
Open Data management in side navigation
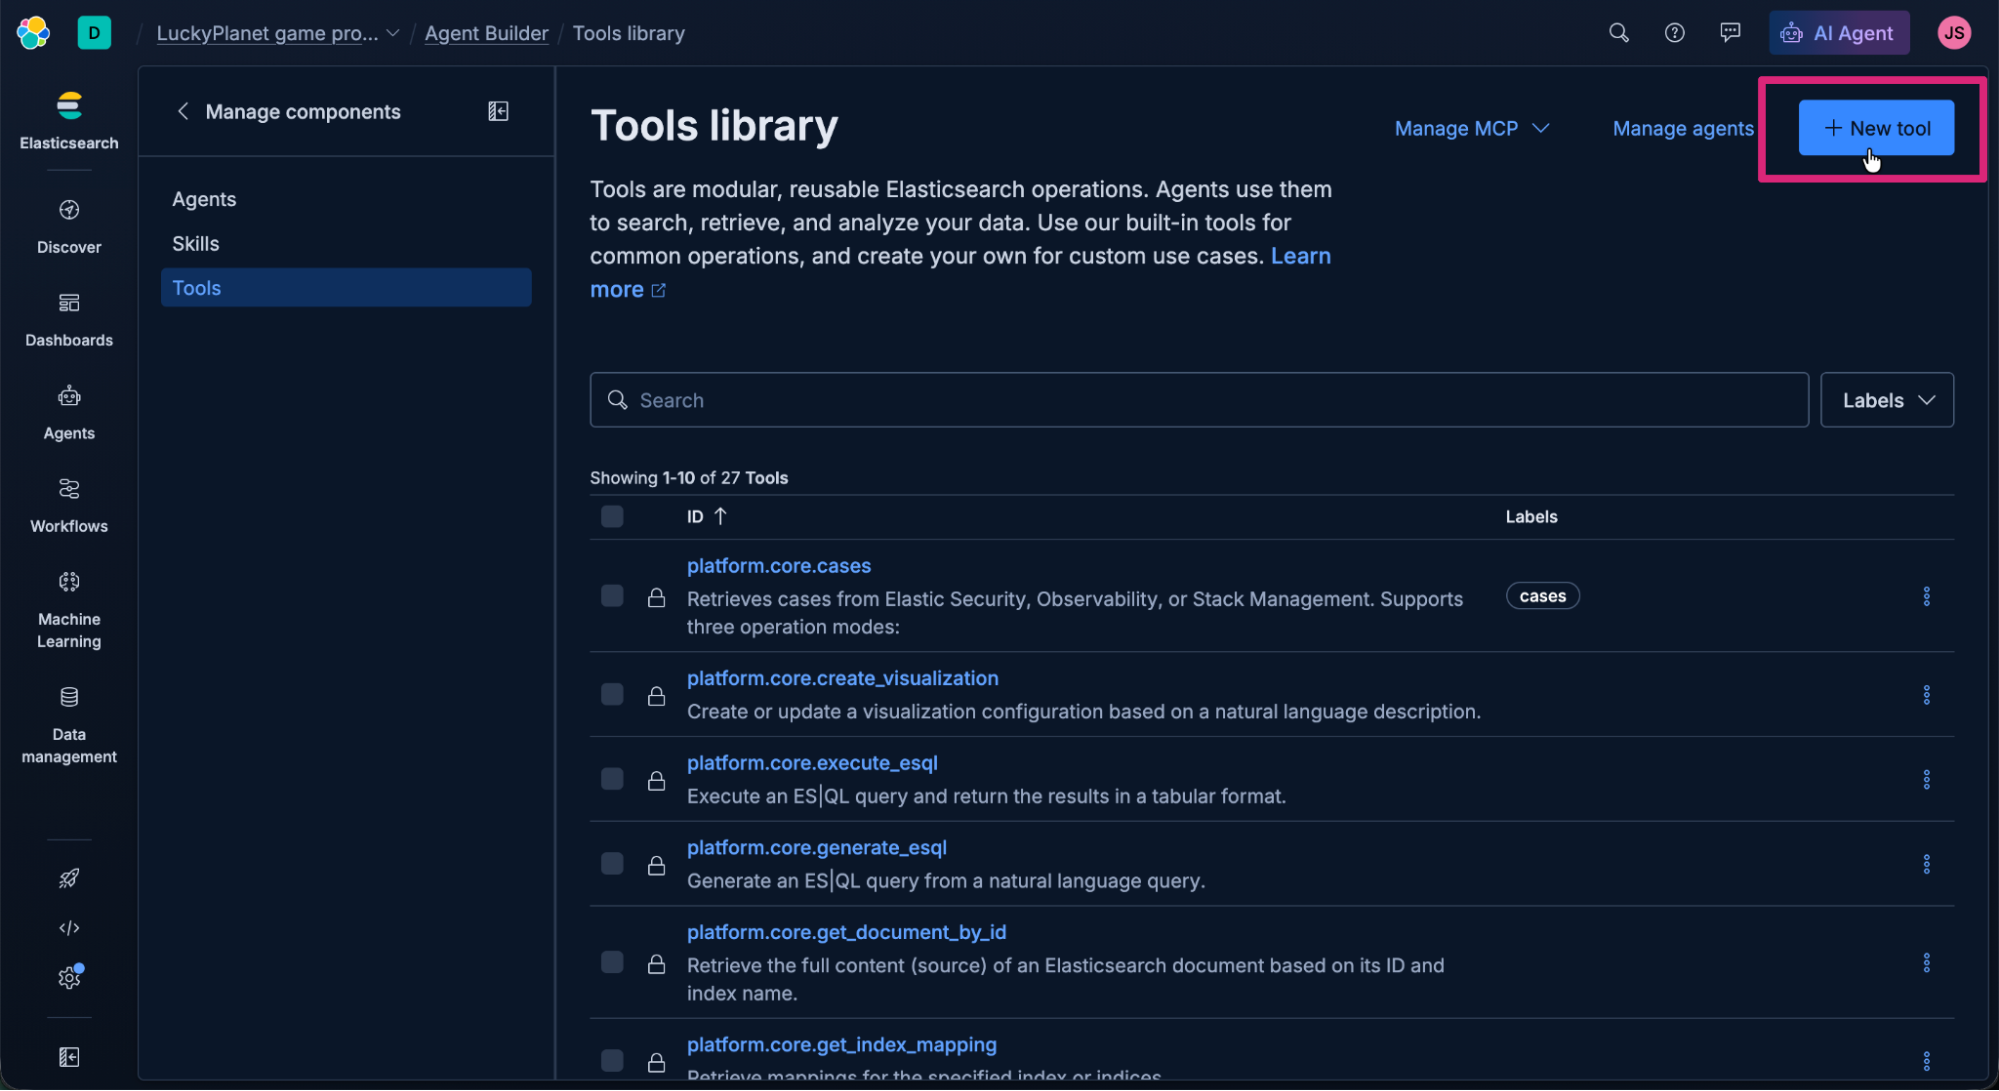69,725
